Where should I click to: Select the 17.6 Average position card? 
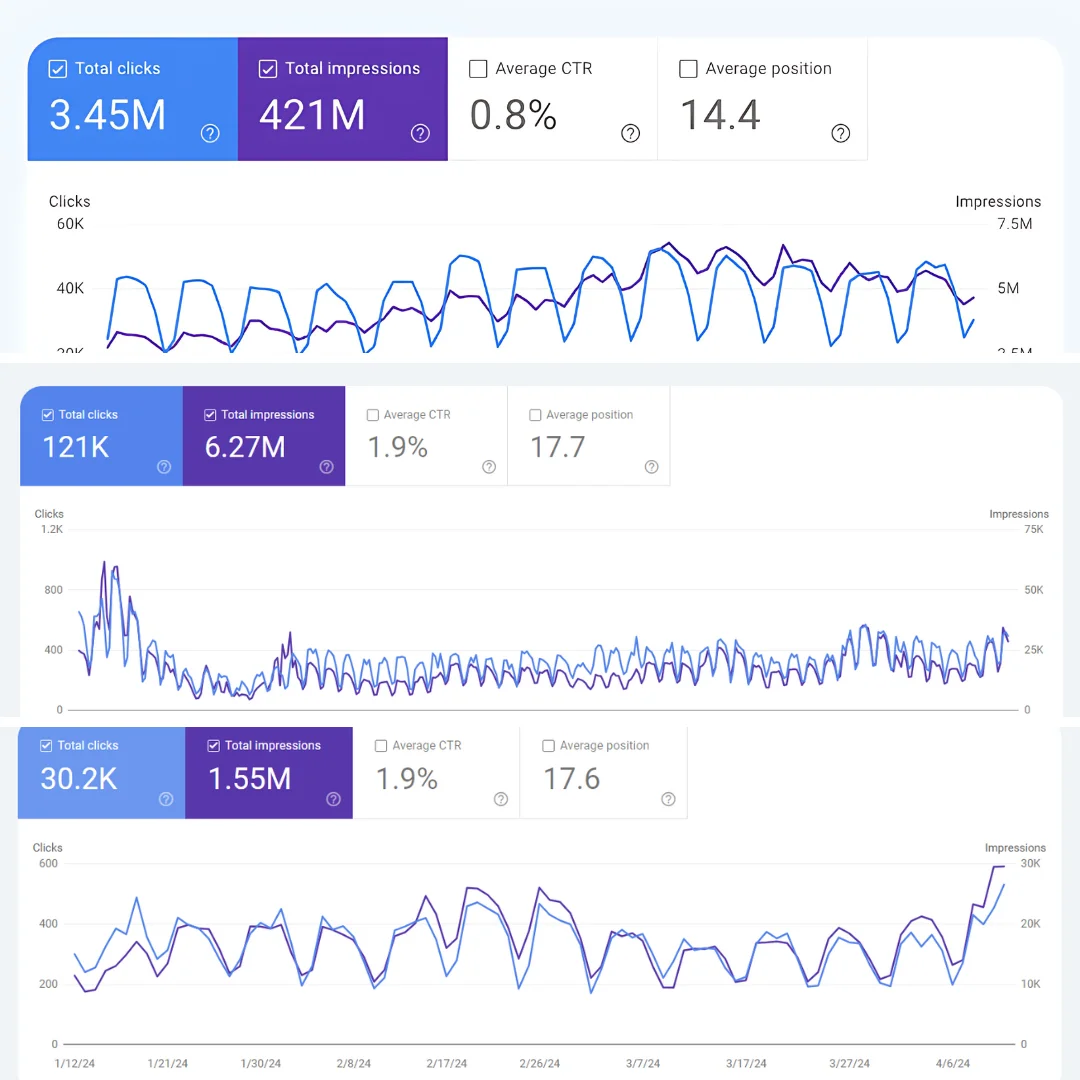[603, 772]
